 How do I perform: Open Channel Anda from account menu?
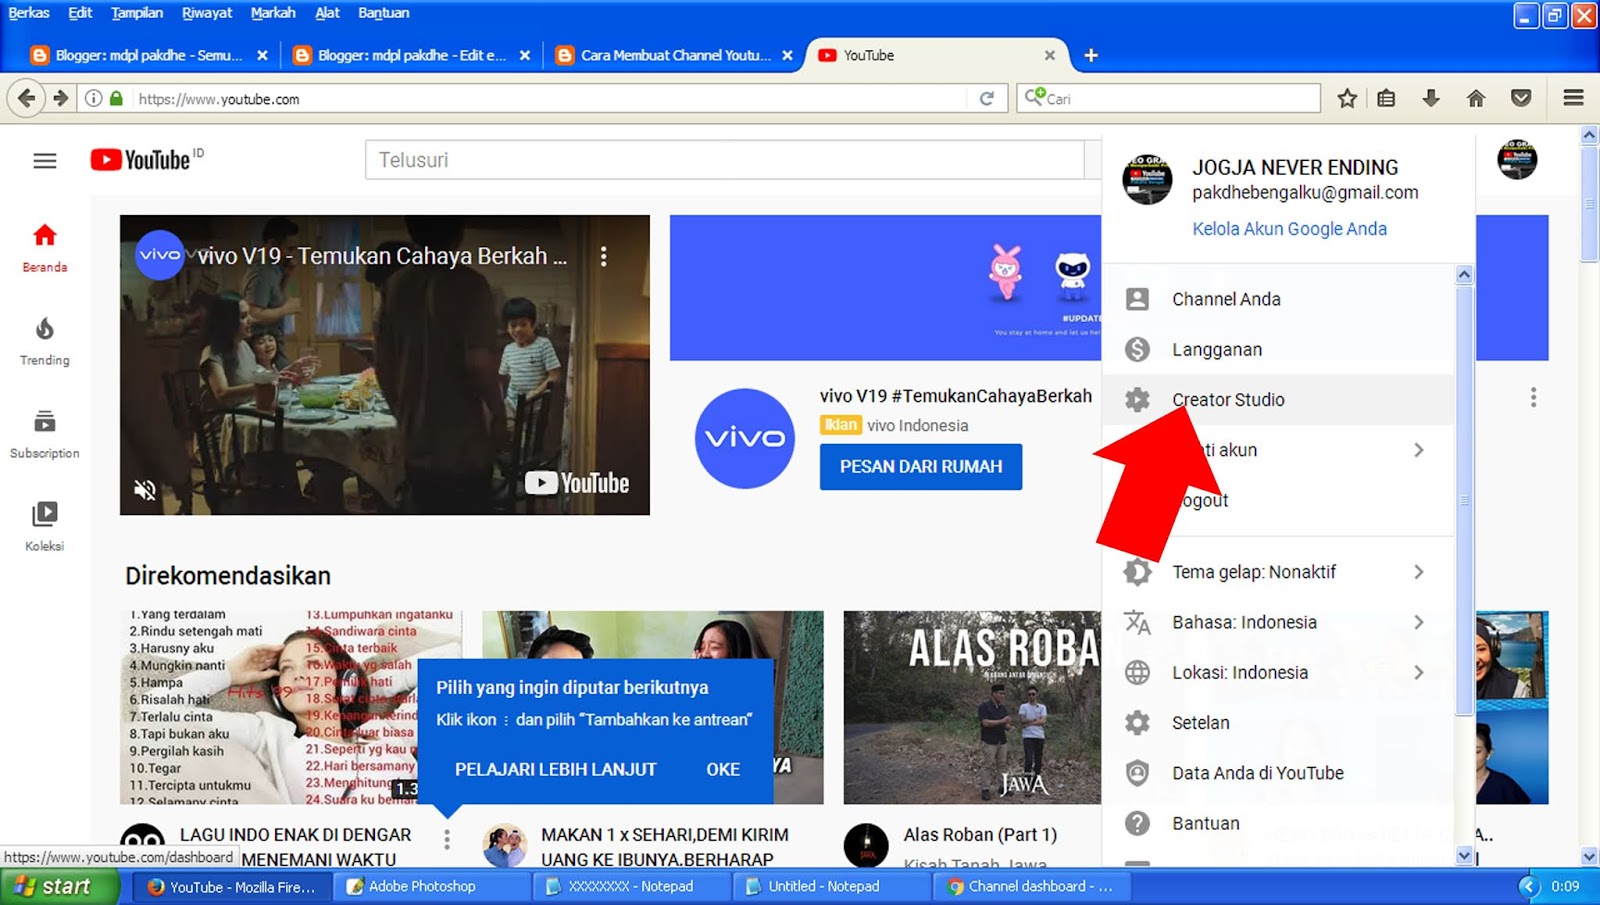click(x=1278, y=299)
